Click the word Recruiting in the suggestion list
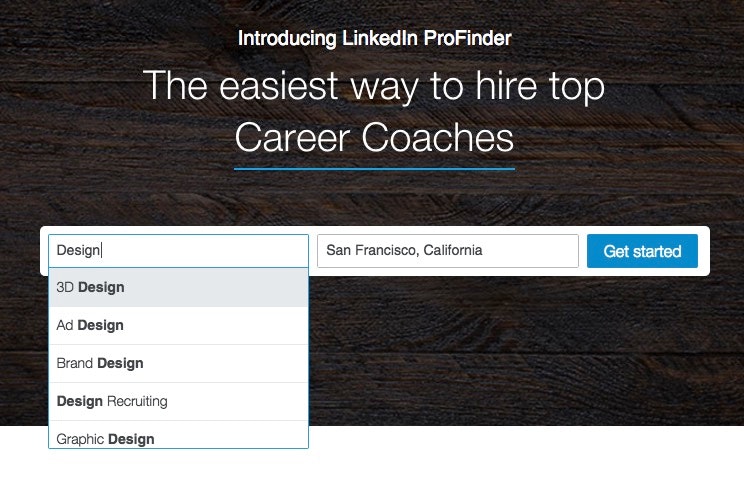 pyautogui.click(x=137, y=401)
